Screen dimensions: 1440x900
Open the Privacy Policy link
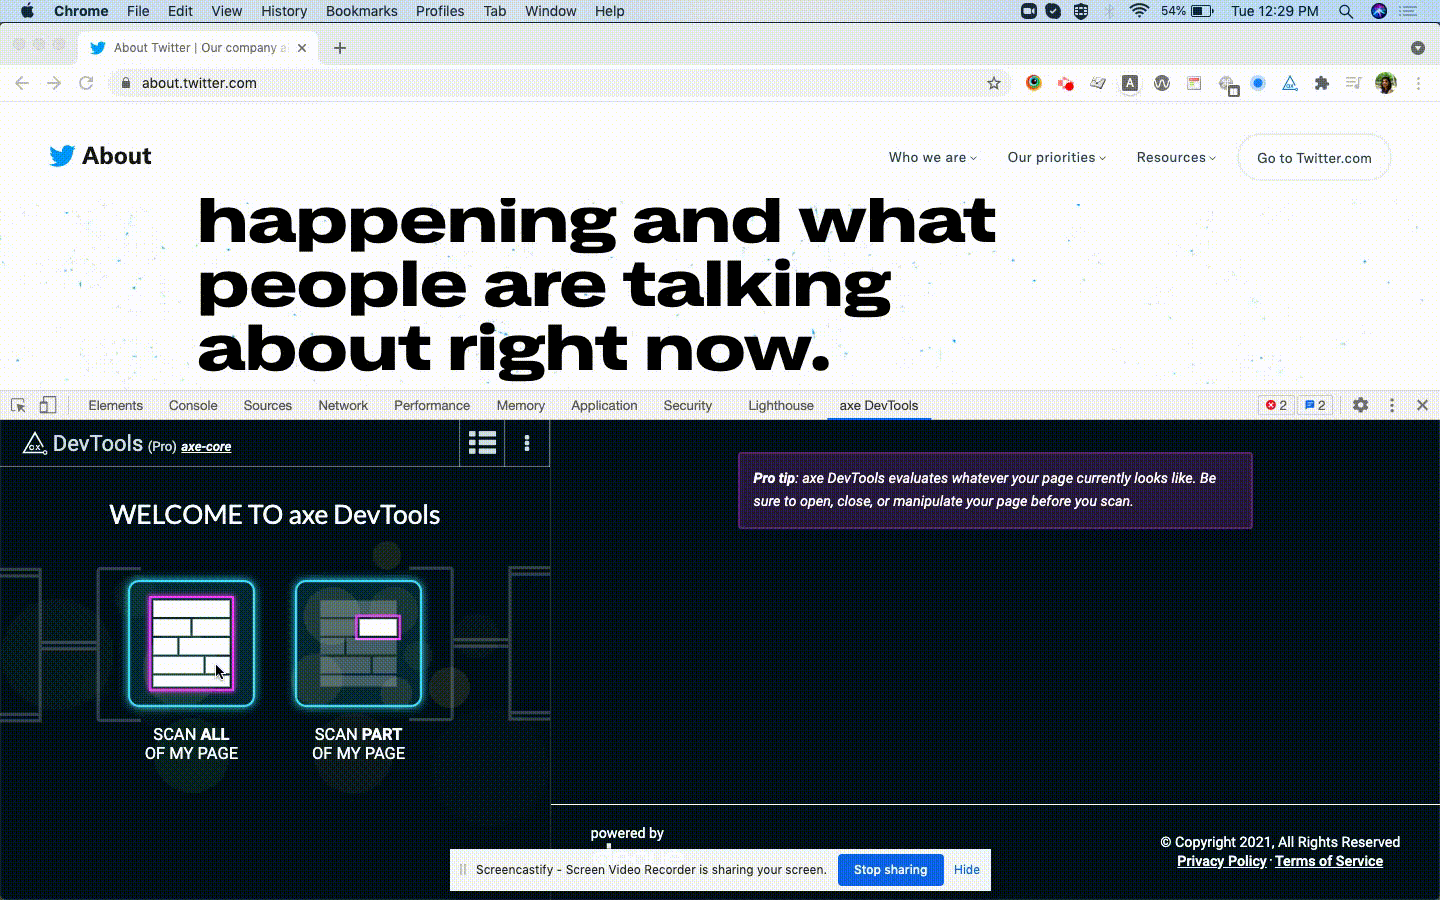pyautogui.click(x=1221, y=861)
